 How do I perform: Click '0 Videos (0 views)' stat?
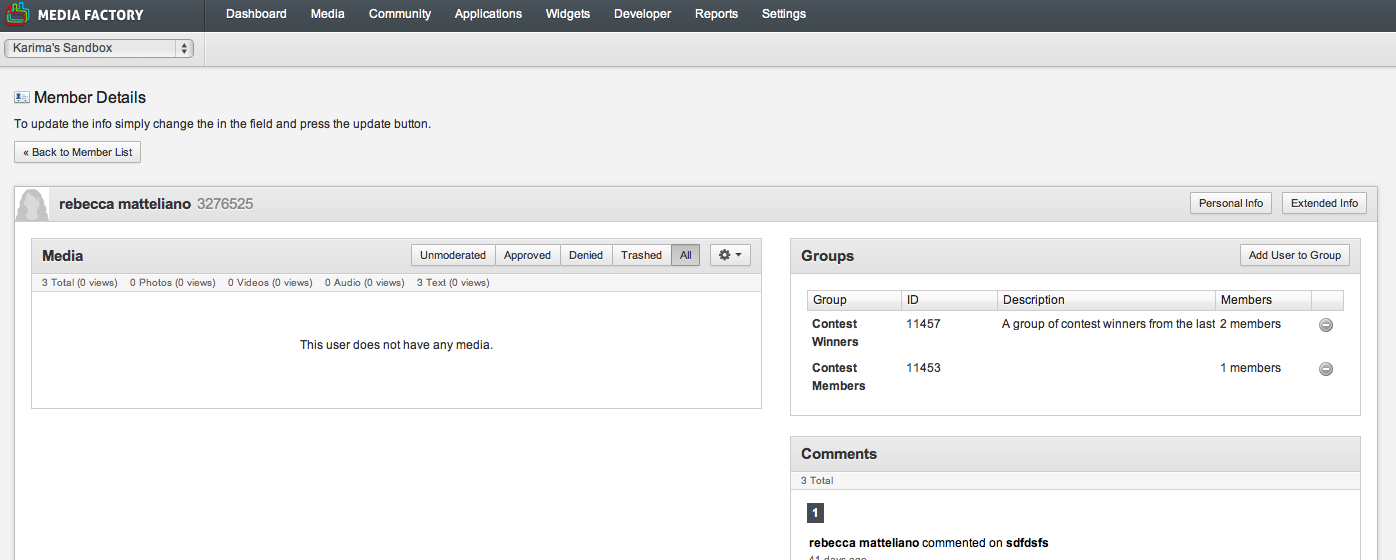[270, 283]
